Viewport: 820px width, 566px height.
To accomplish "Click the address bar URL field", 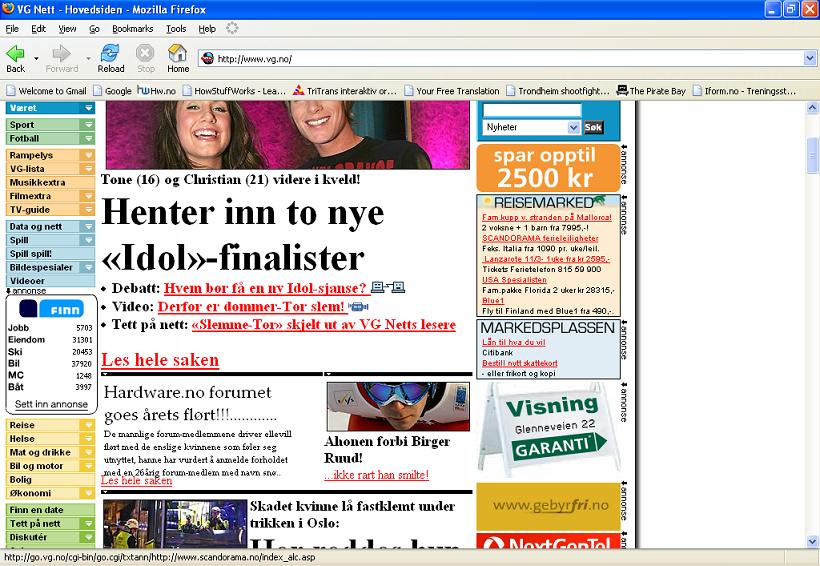I will (x=500, y=59).
